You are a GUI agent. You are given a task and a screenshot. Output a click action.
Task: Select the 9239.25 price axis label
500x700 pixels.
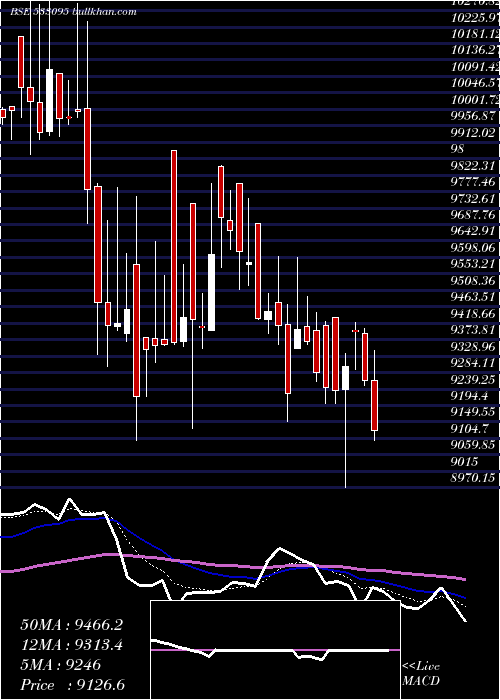pyautogui.click(x=474, y=380)
